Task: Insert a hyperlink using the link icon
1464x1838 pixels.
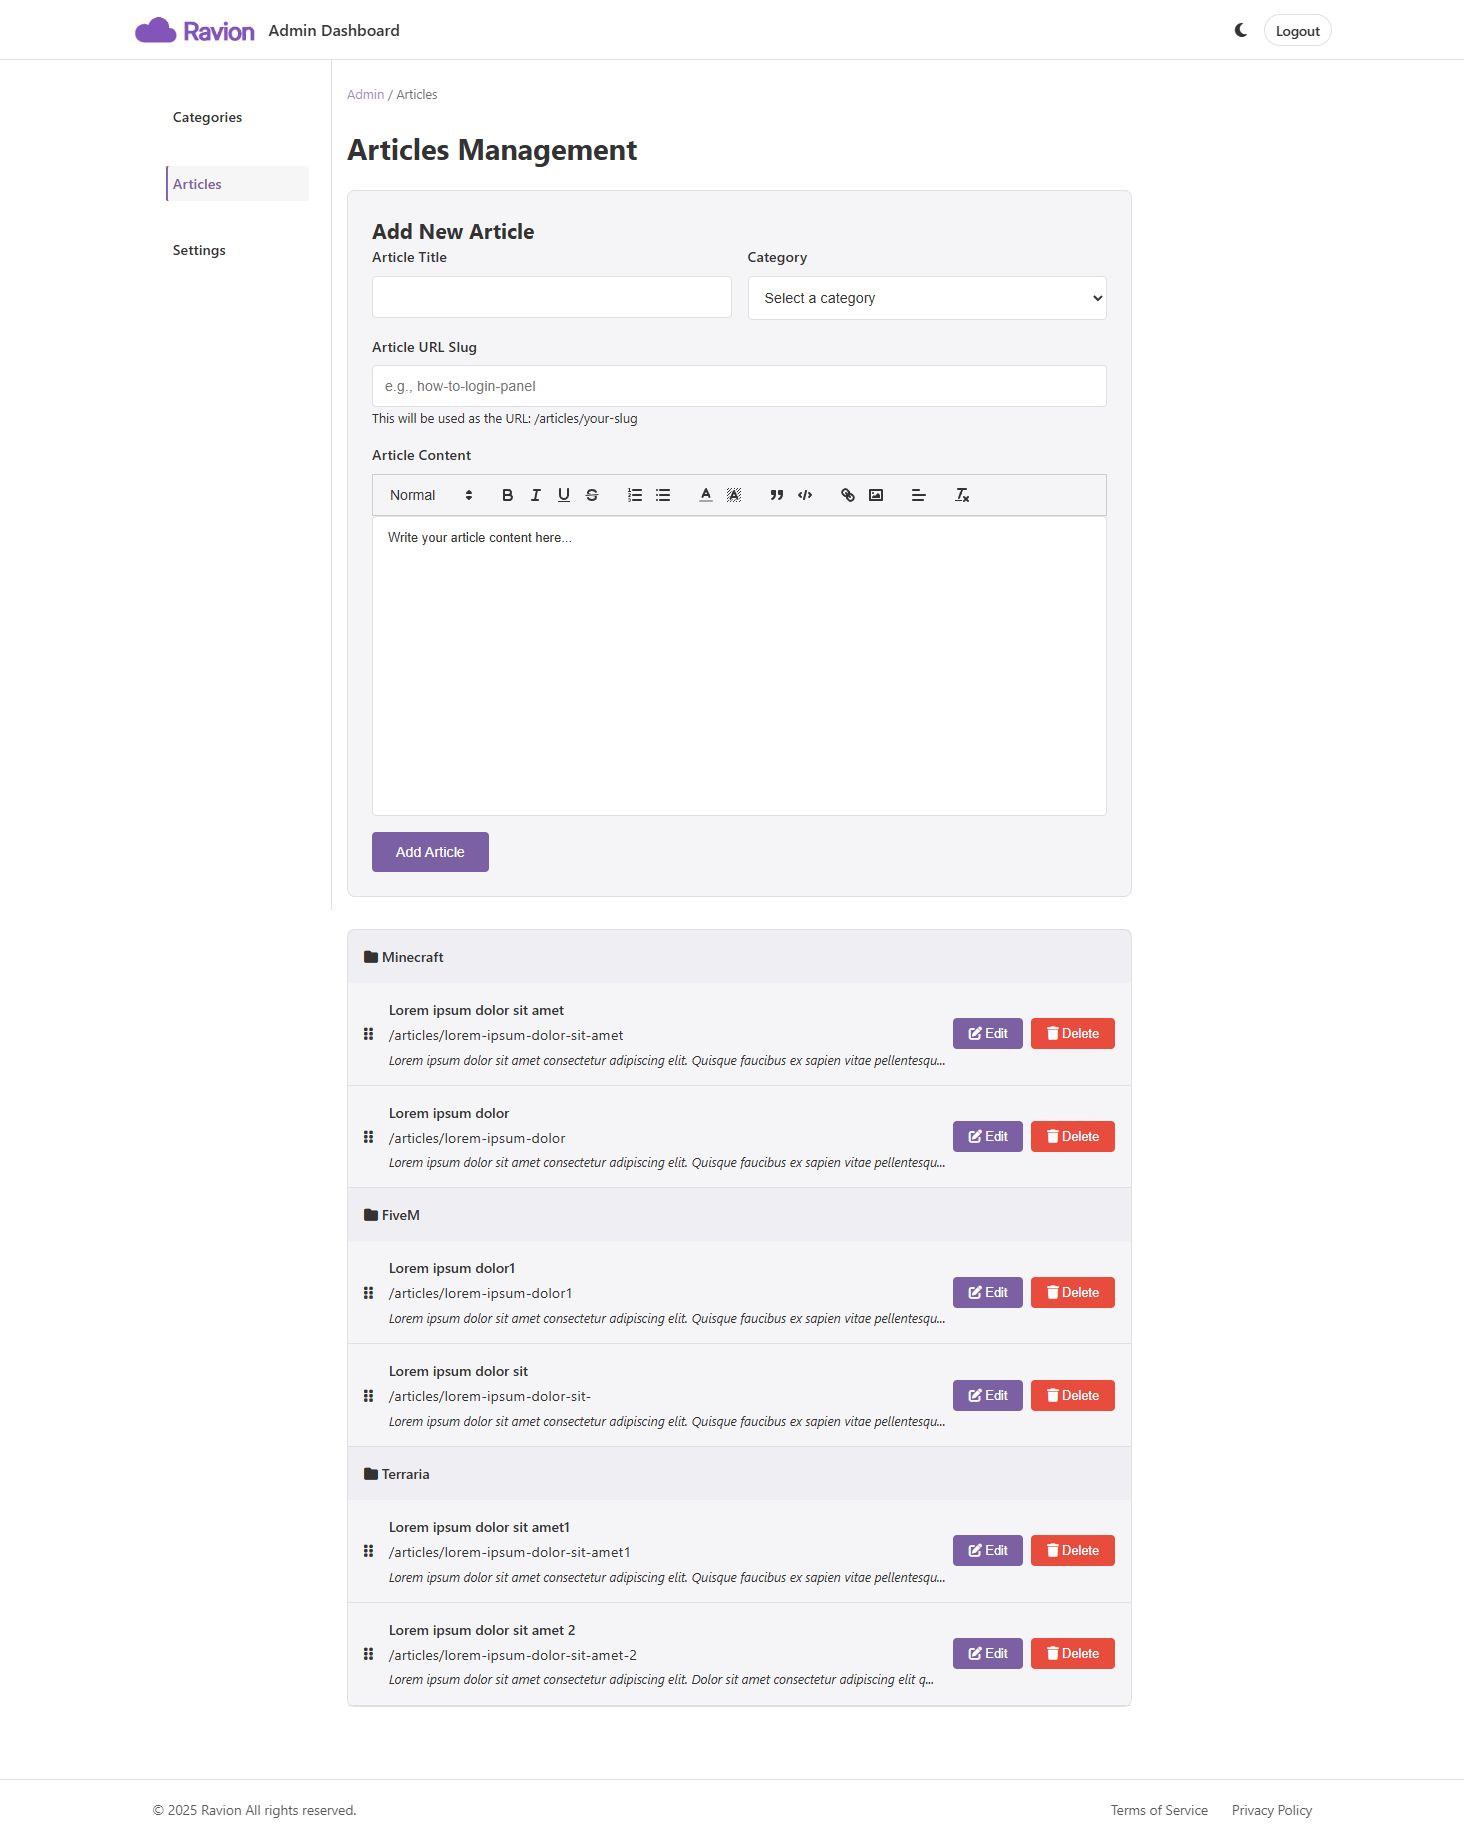Action: tap(848, 495)
